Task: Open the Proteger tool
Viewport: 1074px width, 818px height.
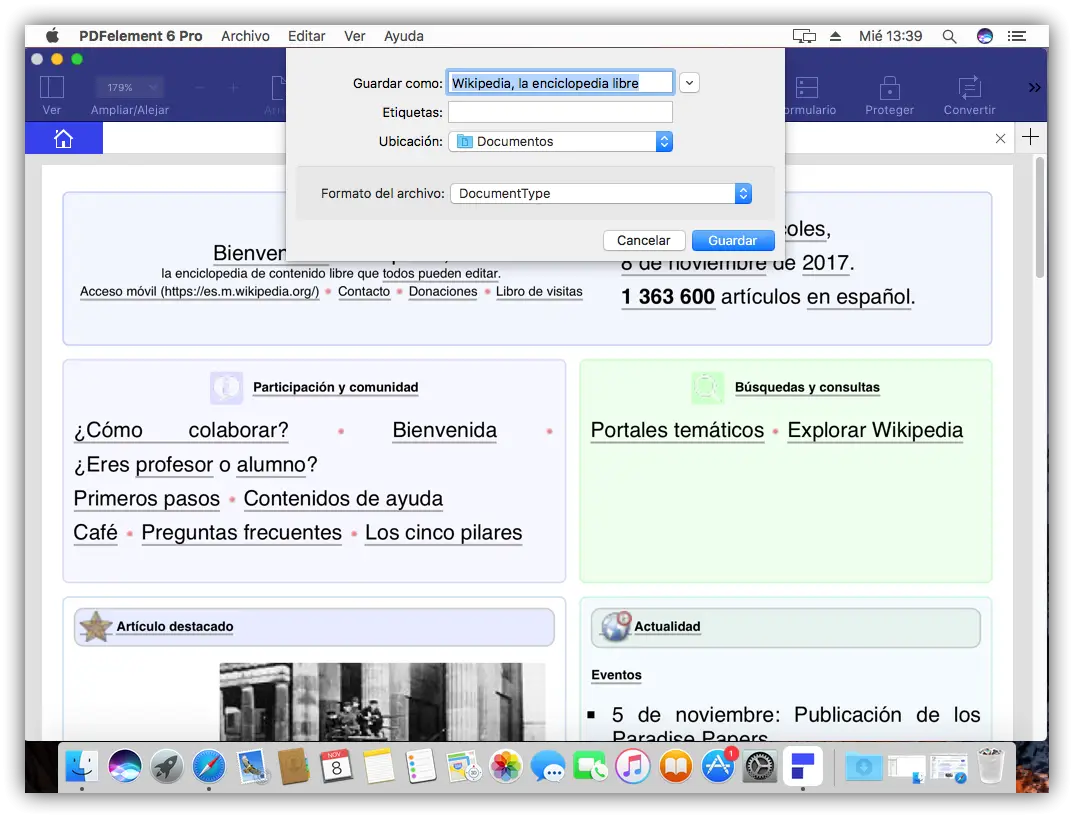Action: pos(889,95)
